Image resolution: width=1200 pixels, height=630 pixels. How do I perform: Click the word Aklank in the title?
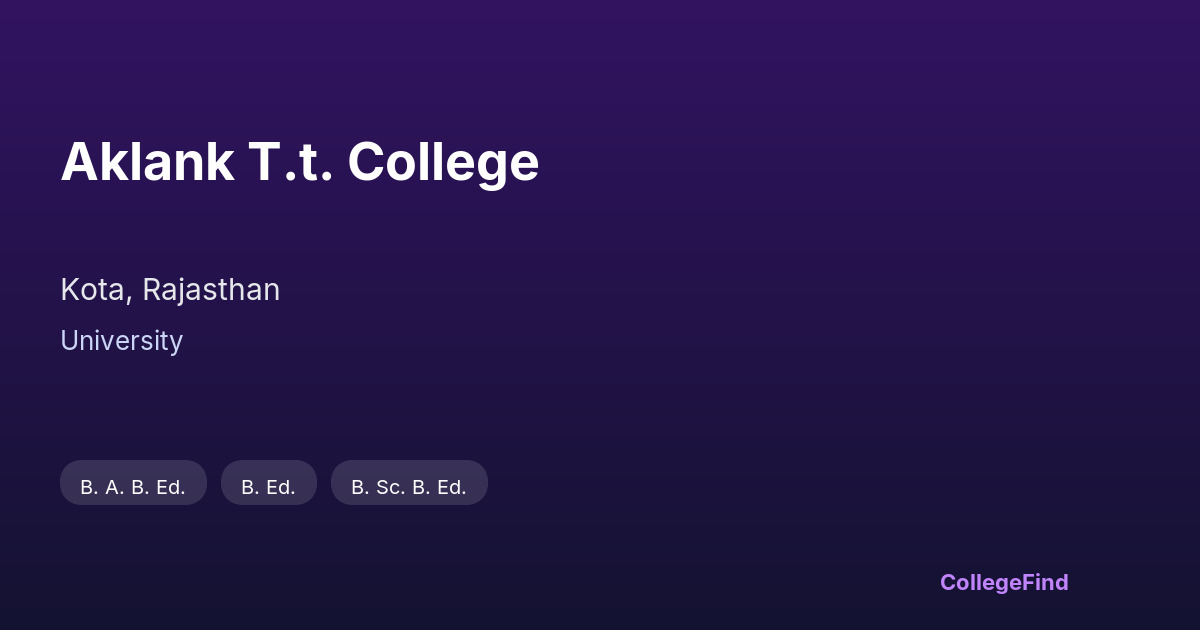click(147, 162)
